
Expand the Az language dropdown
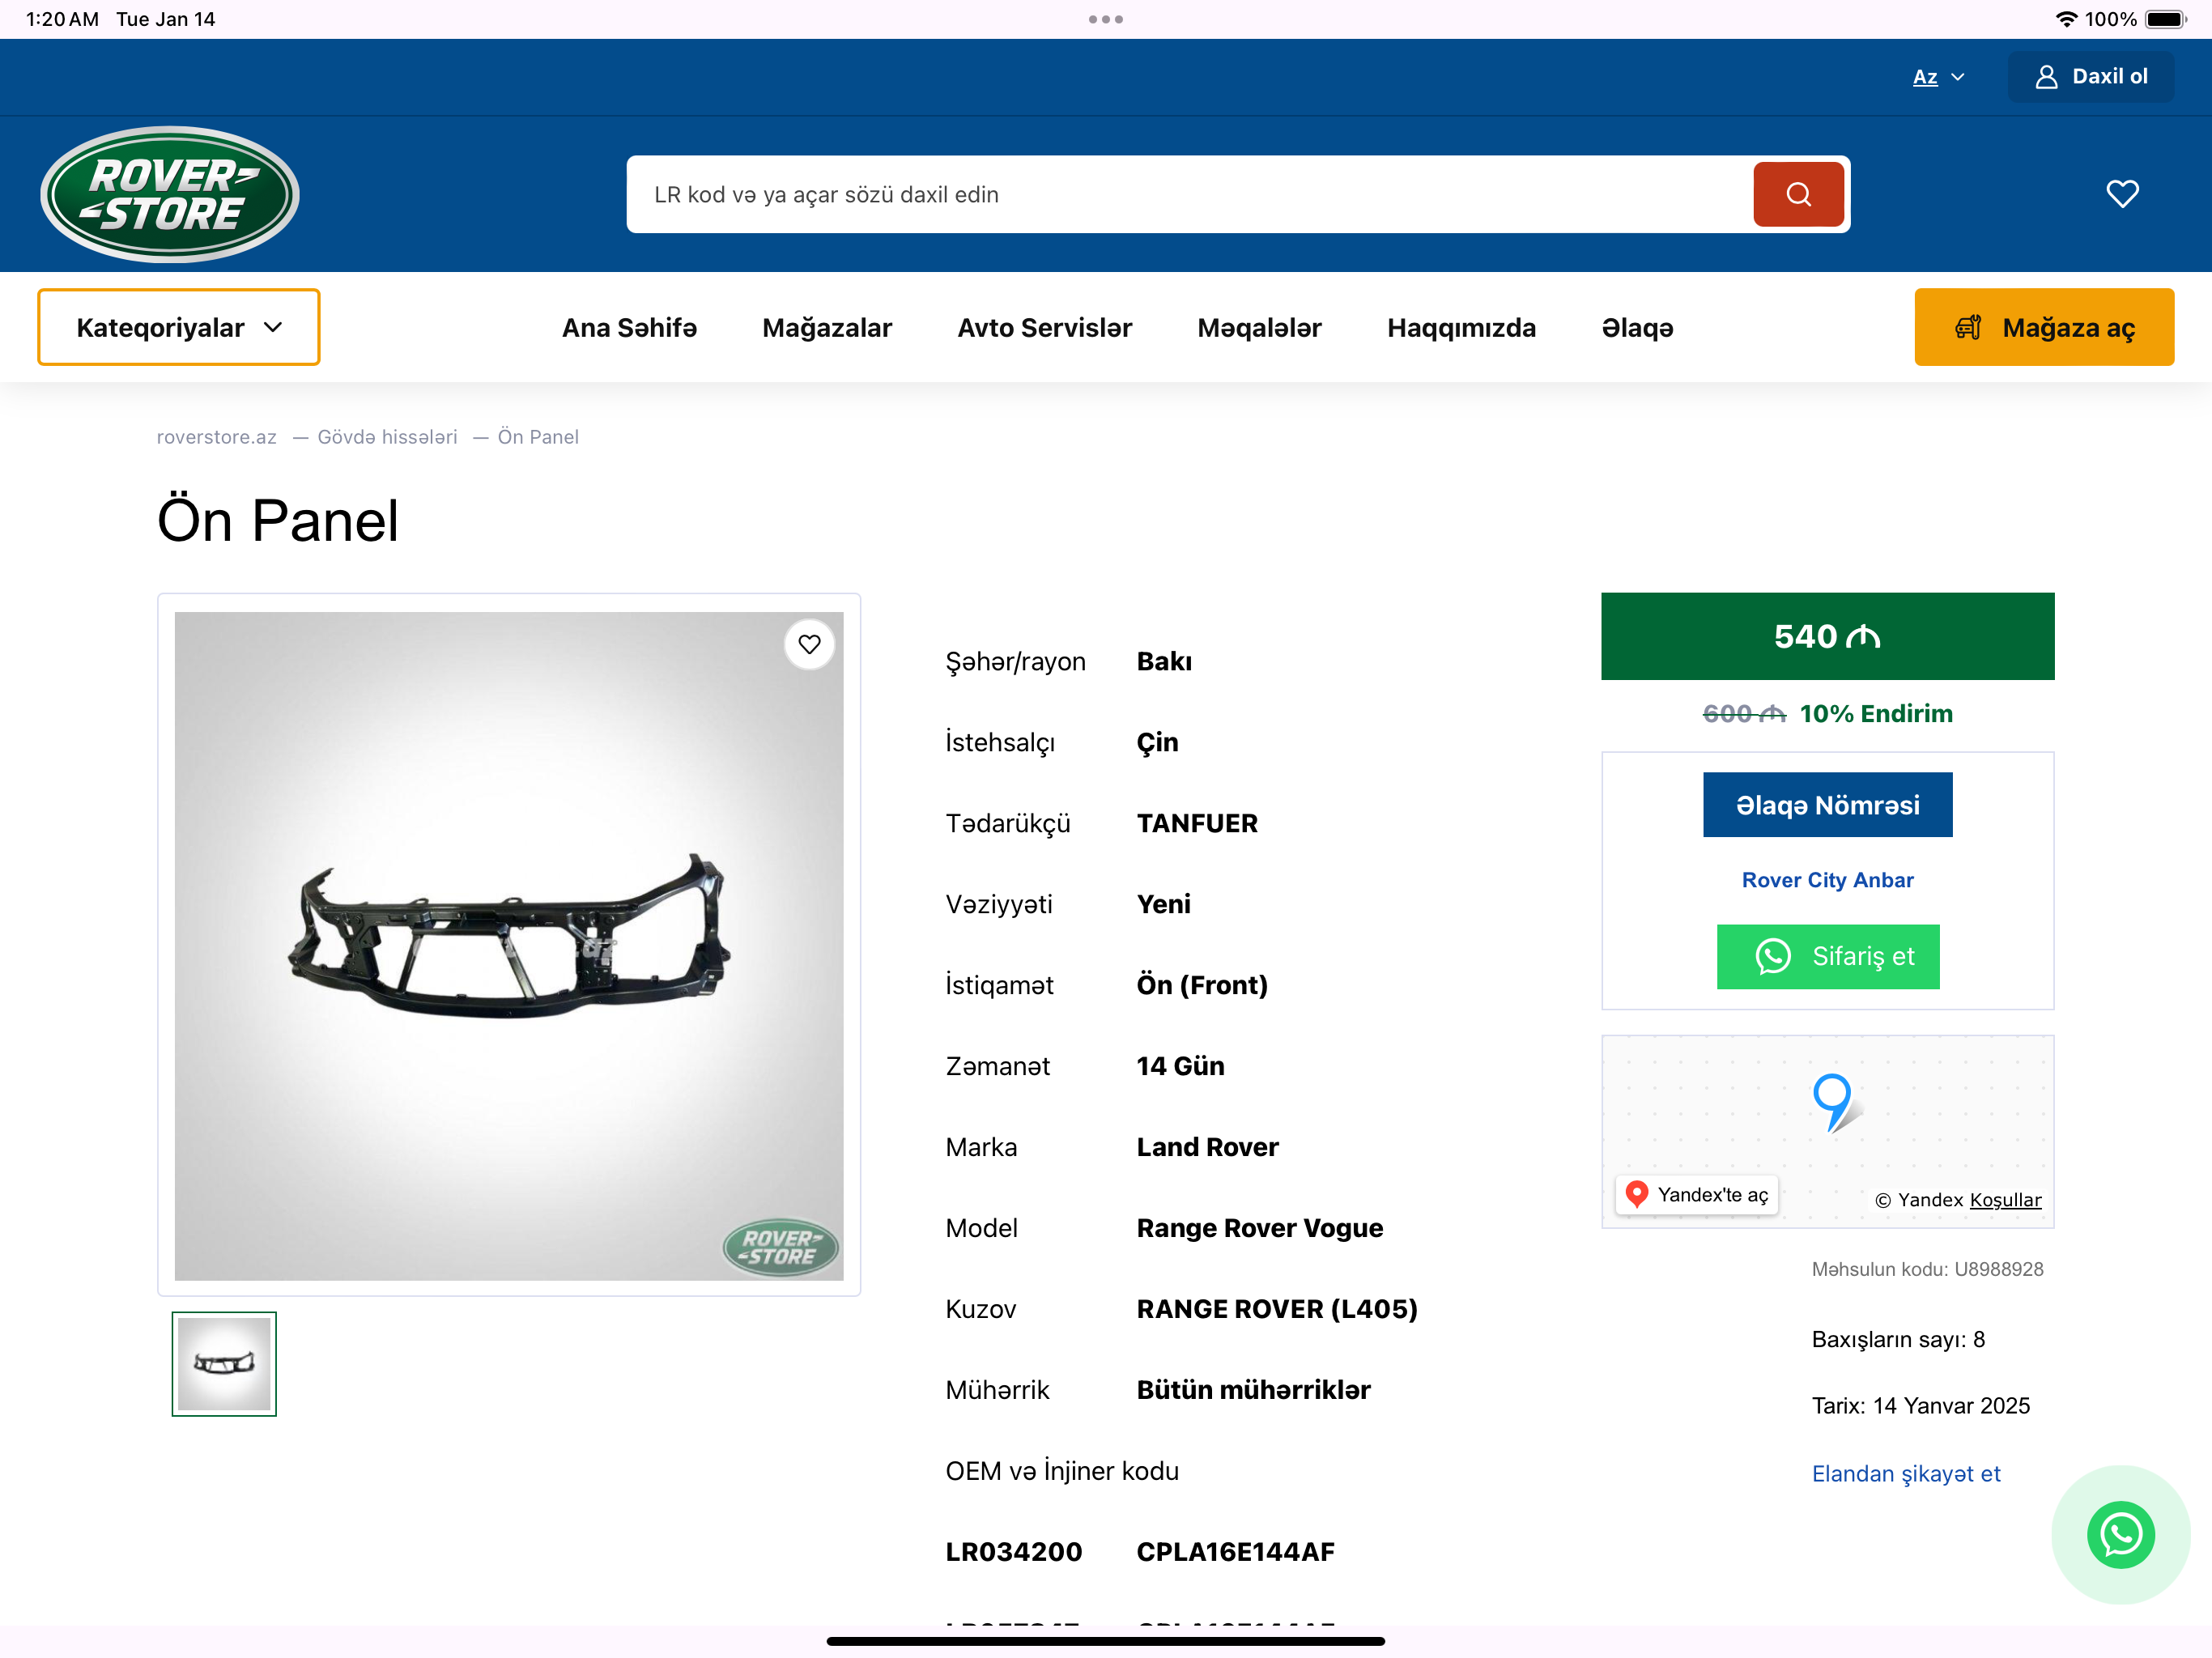point(1939,77)
